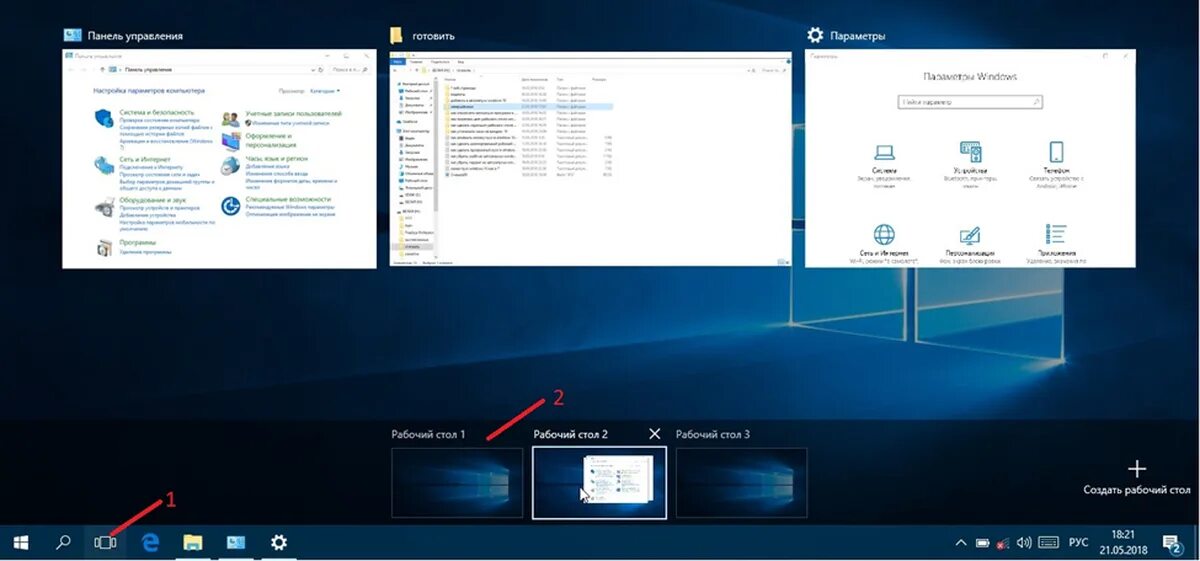Select the Рабочий стол 2 thumbnail
This screenshot has height=561, width=1200.
pos(599,483)
